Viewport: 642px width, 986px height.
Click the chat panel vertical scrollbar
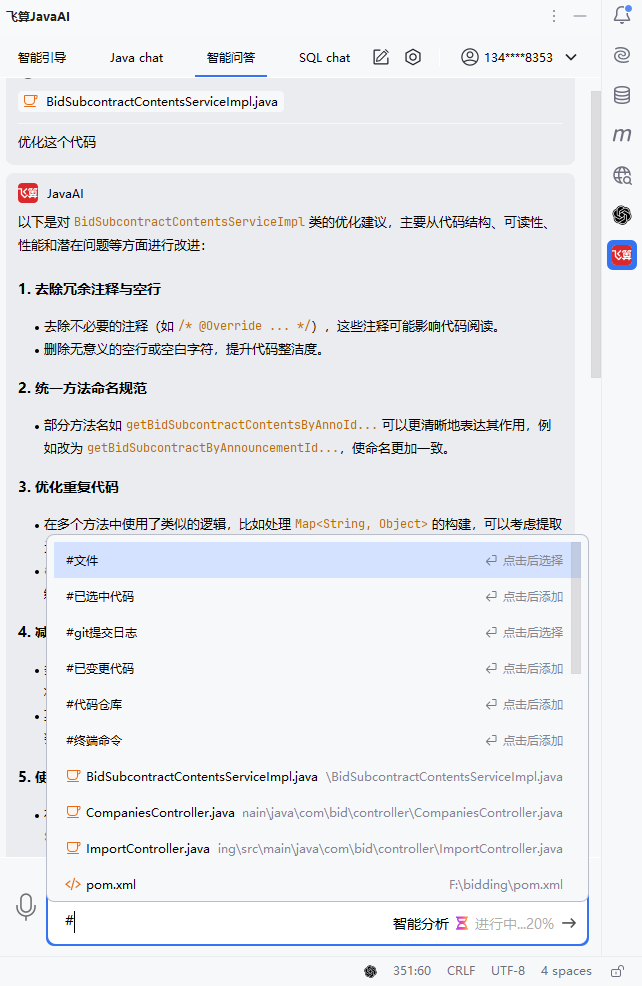click(595, 234)
